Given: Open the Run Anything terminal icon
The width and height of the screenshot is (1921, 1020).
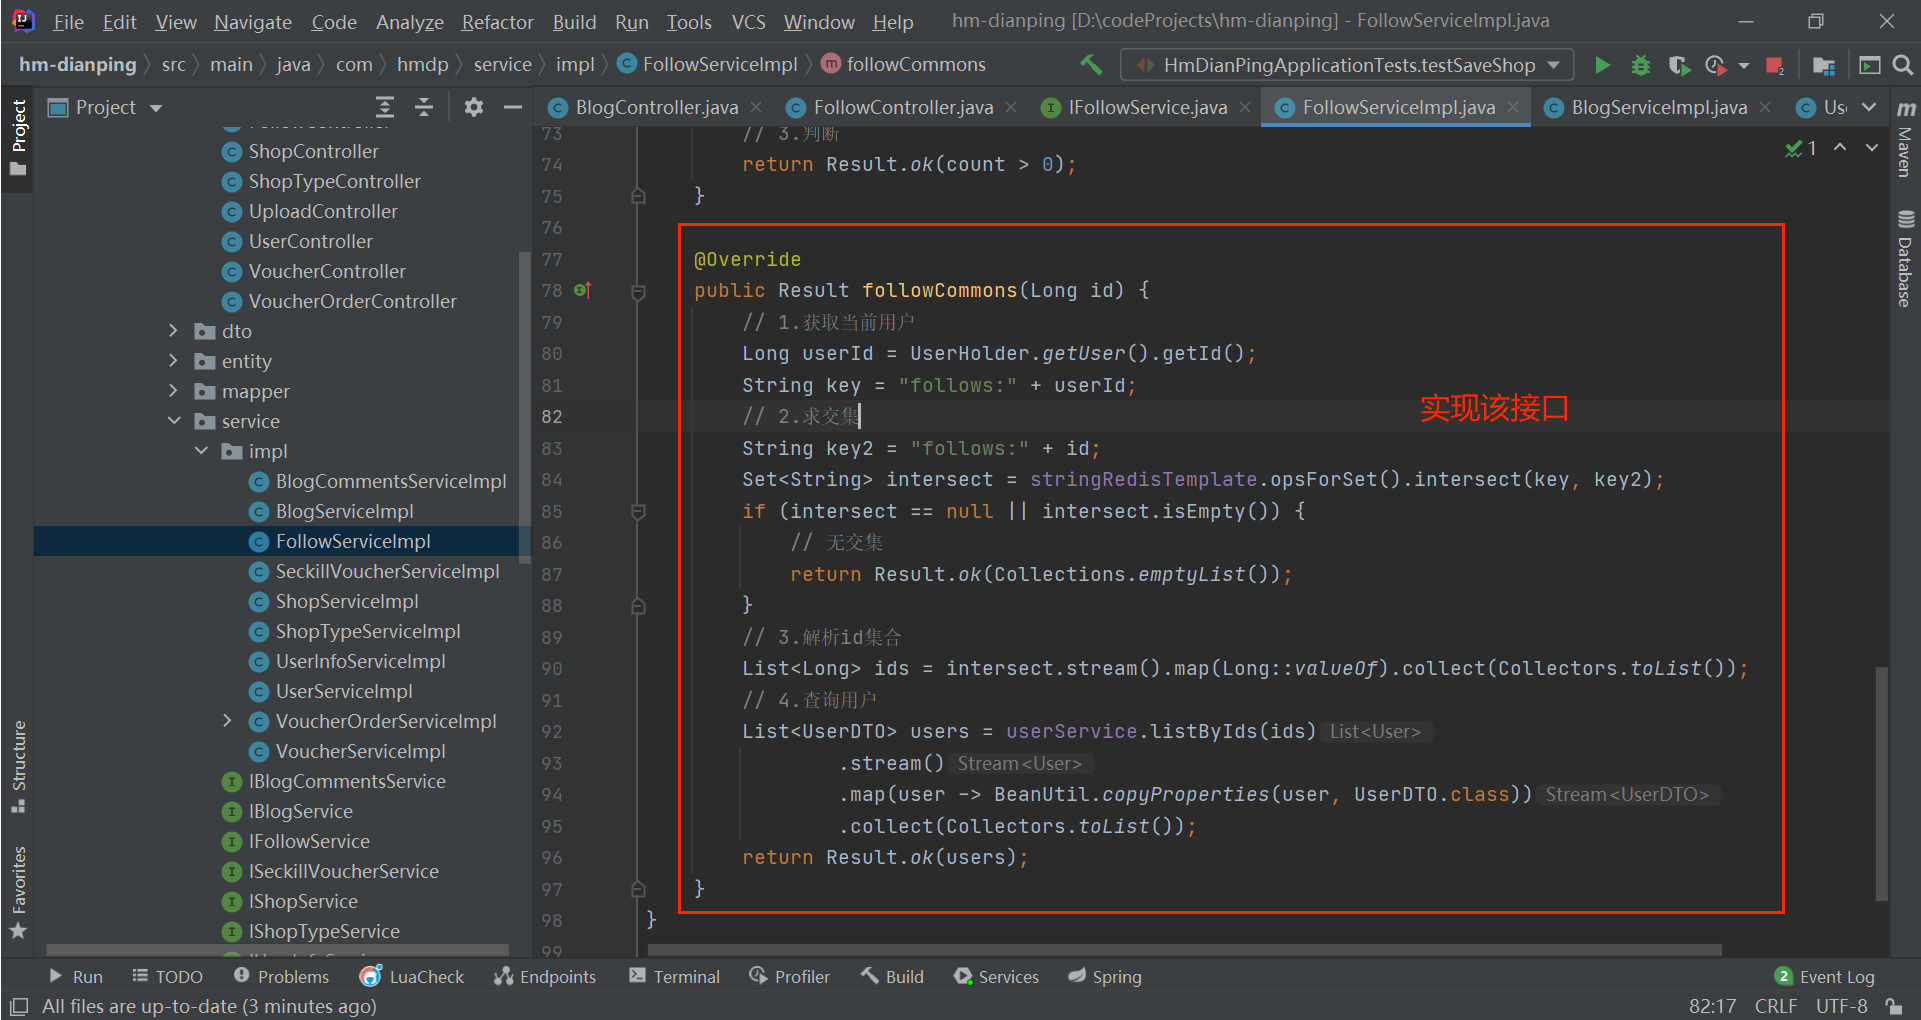Looking at the screenshot, I should coord(1869,65).
